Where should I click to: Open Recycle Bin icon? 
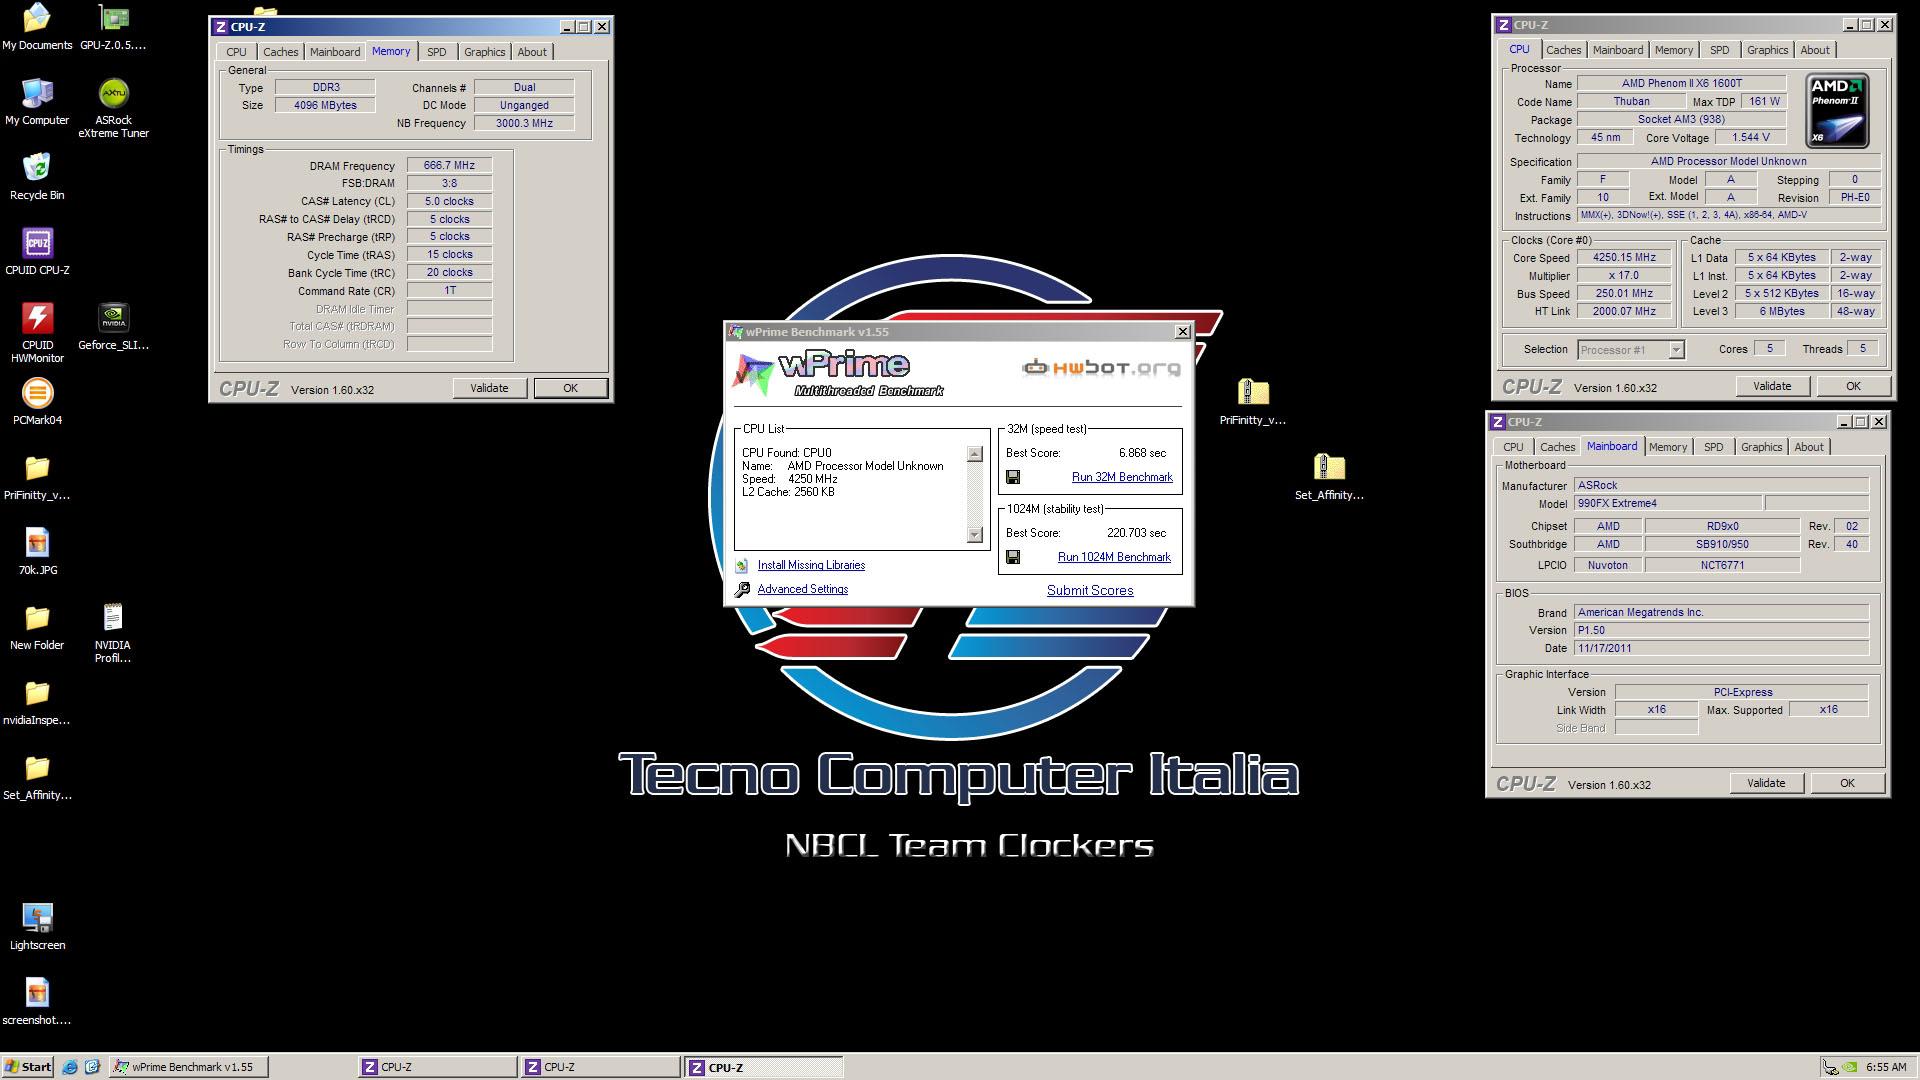37,177
